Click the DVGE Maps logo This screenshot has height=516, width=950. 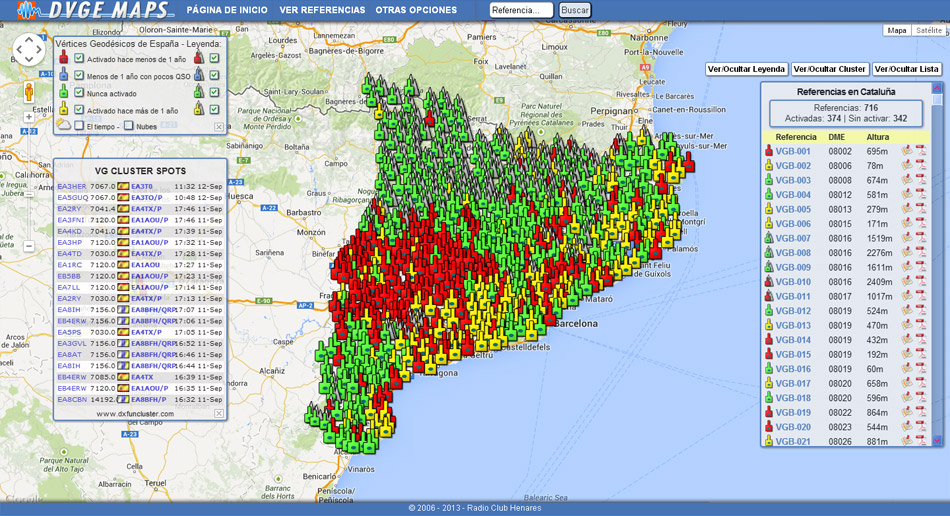[95, 10]
